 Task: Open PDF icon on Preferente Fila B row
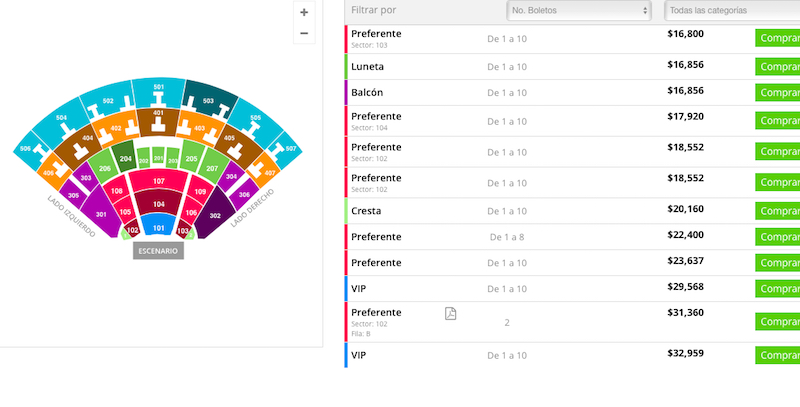451,314
